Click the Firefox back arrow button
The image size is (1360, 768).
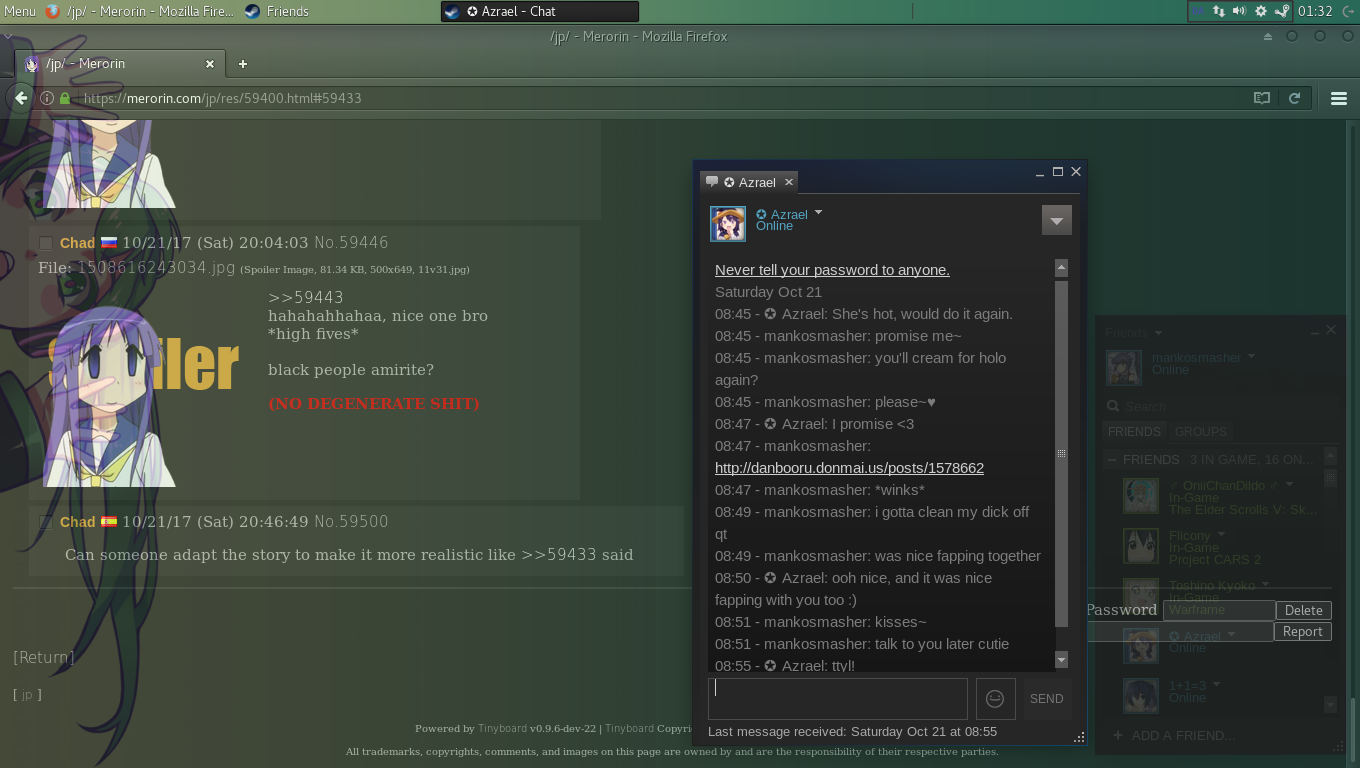click(x=20, y=98)
